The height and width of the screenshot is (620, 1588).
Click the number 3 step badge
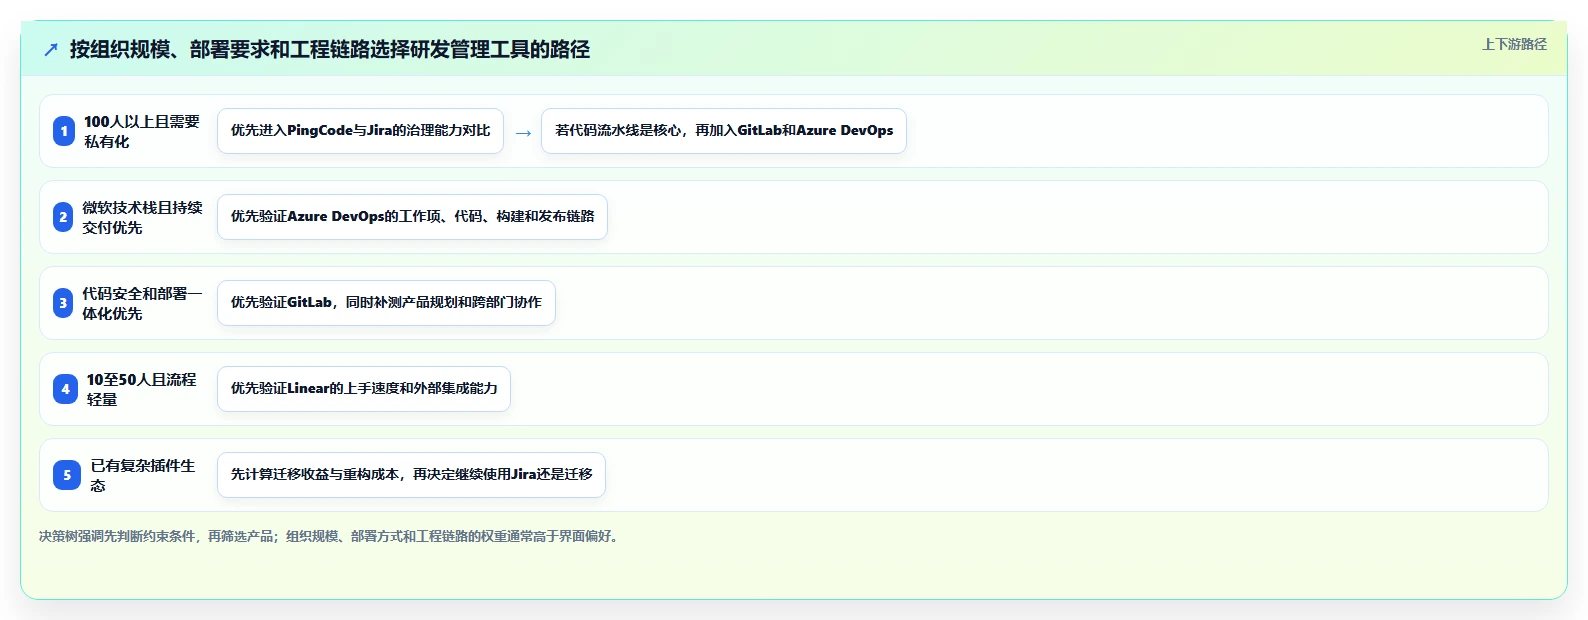63,303
